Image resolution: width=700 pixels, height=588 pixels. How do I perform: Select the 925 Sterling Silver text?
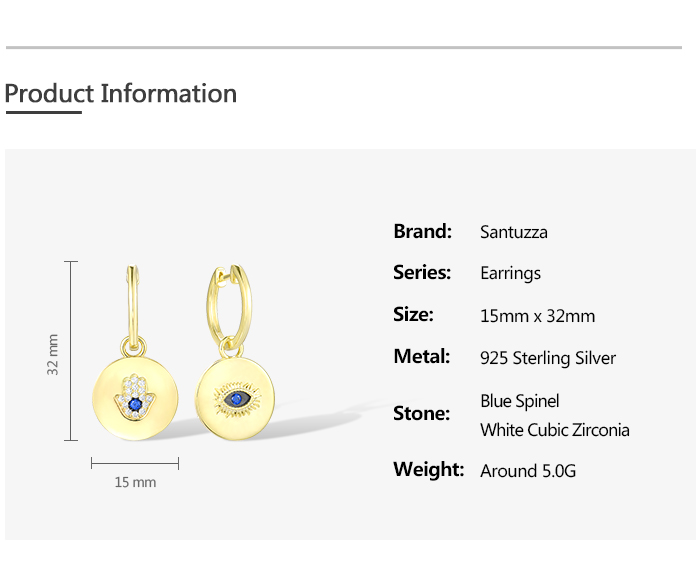click(548, 358)
